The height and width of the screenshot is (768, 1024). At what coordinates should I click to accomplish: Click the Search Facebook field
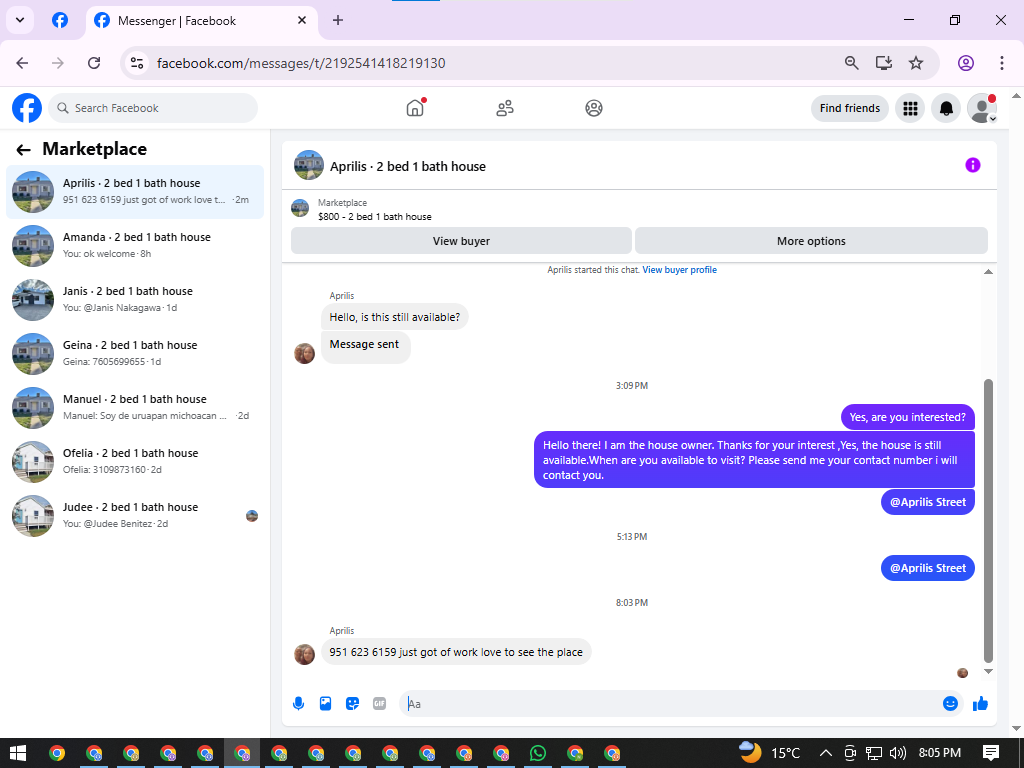click(x=153, y=108)
